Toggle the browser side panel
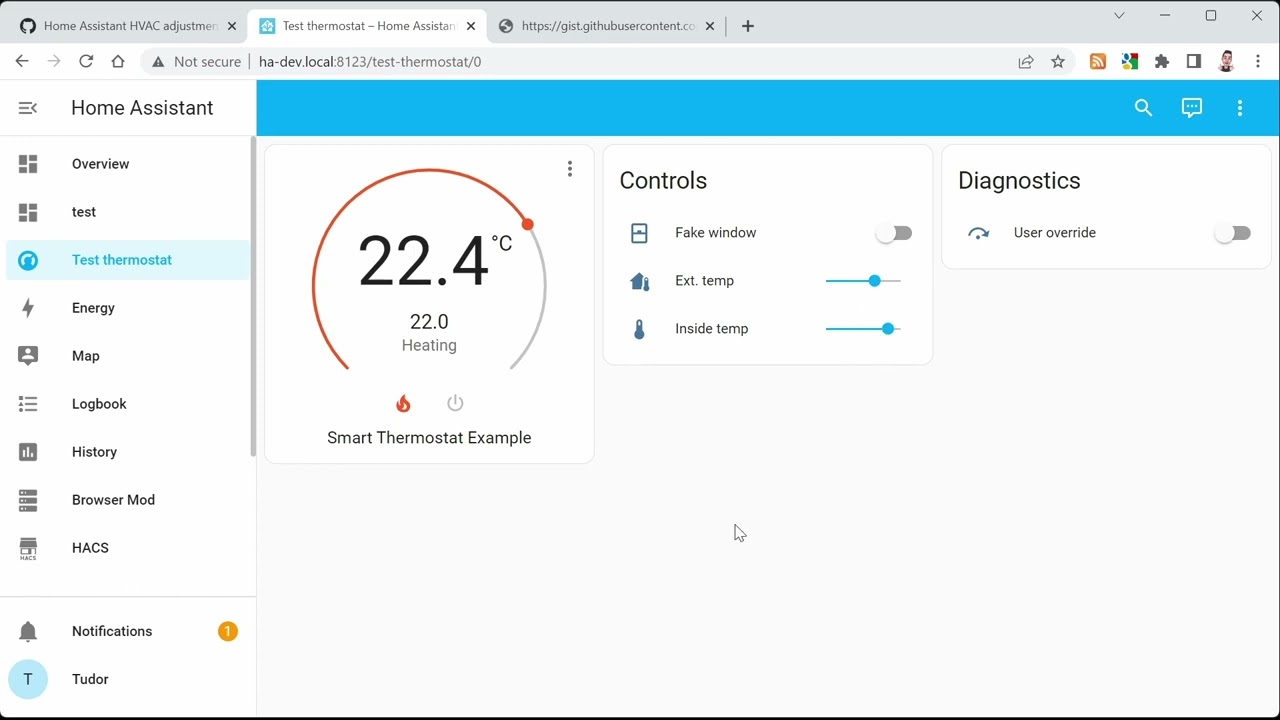This screenshot has width=1280, height=720. pyautogui.click(x=1194, y=62)
